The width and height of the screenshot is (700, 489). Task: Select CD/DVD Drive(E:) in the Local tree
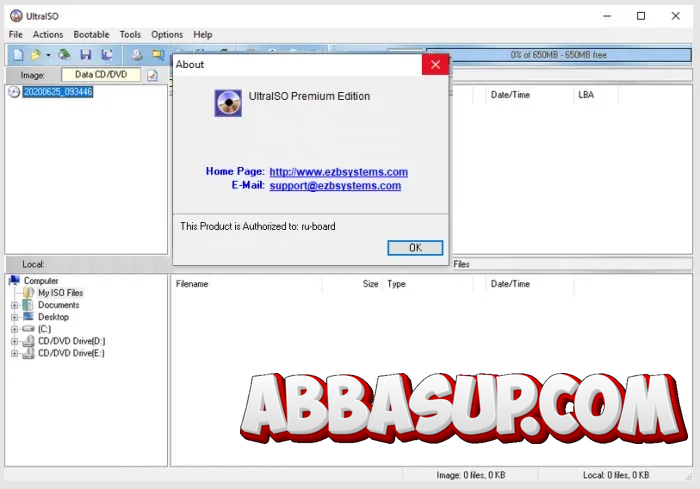tap(71, 353)
